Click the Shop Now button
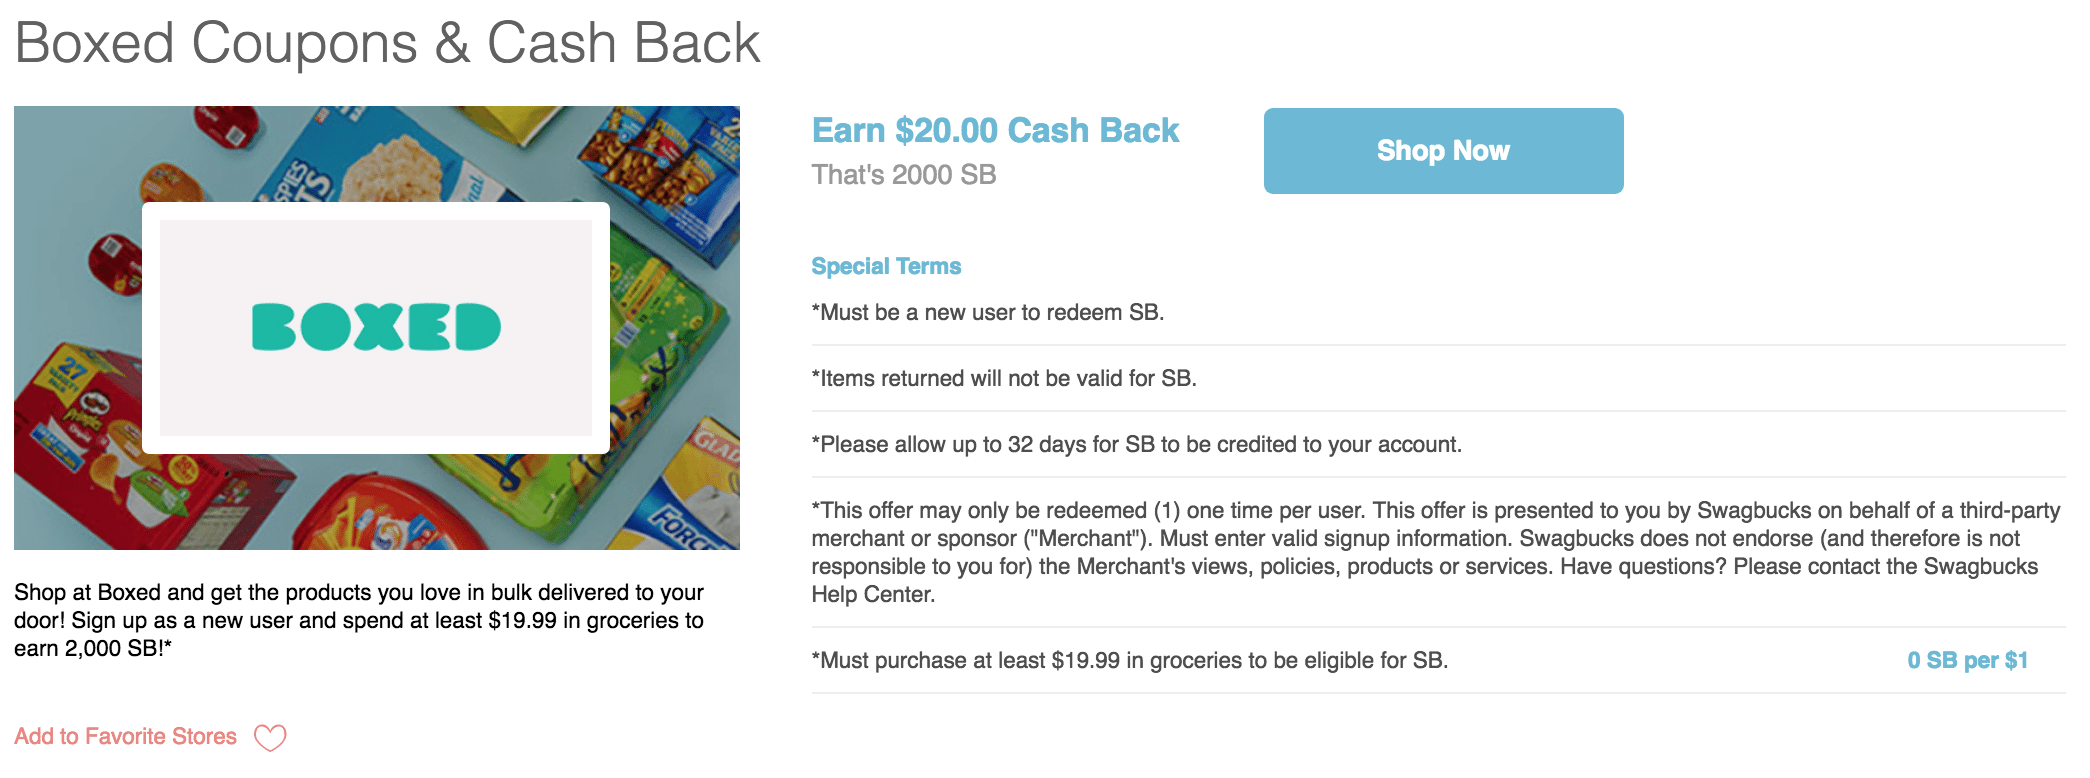2090x778 pixels. pos(1442,151)
